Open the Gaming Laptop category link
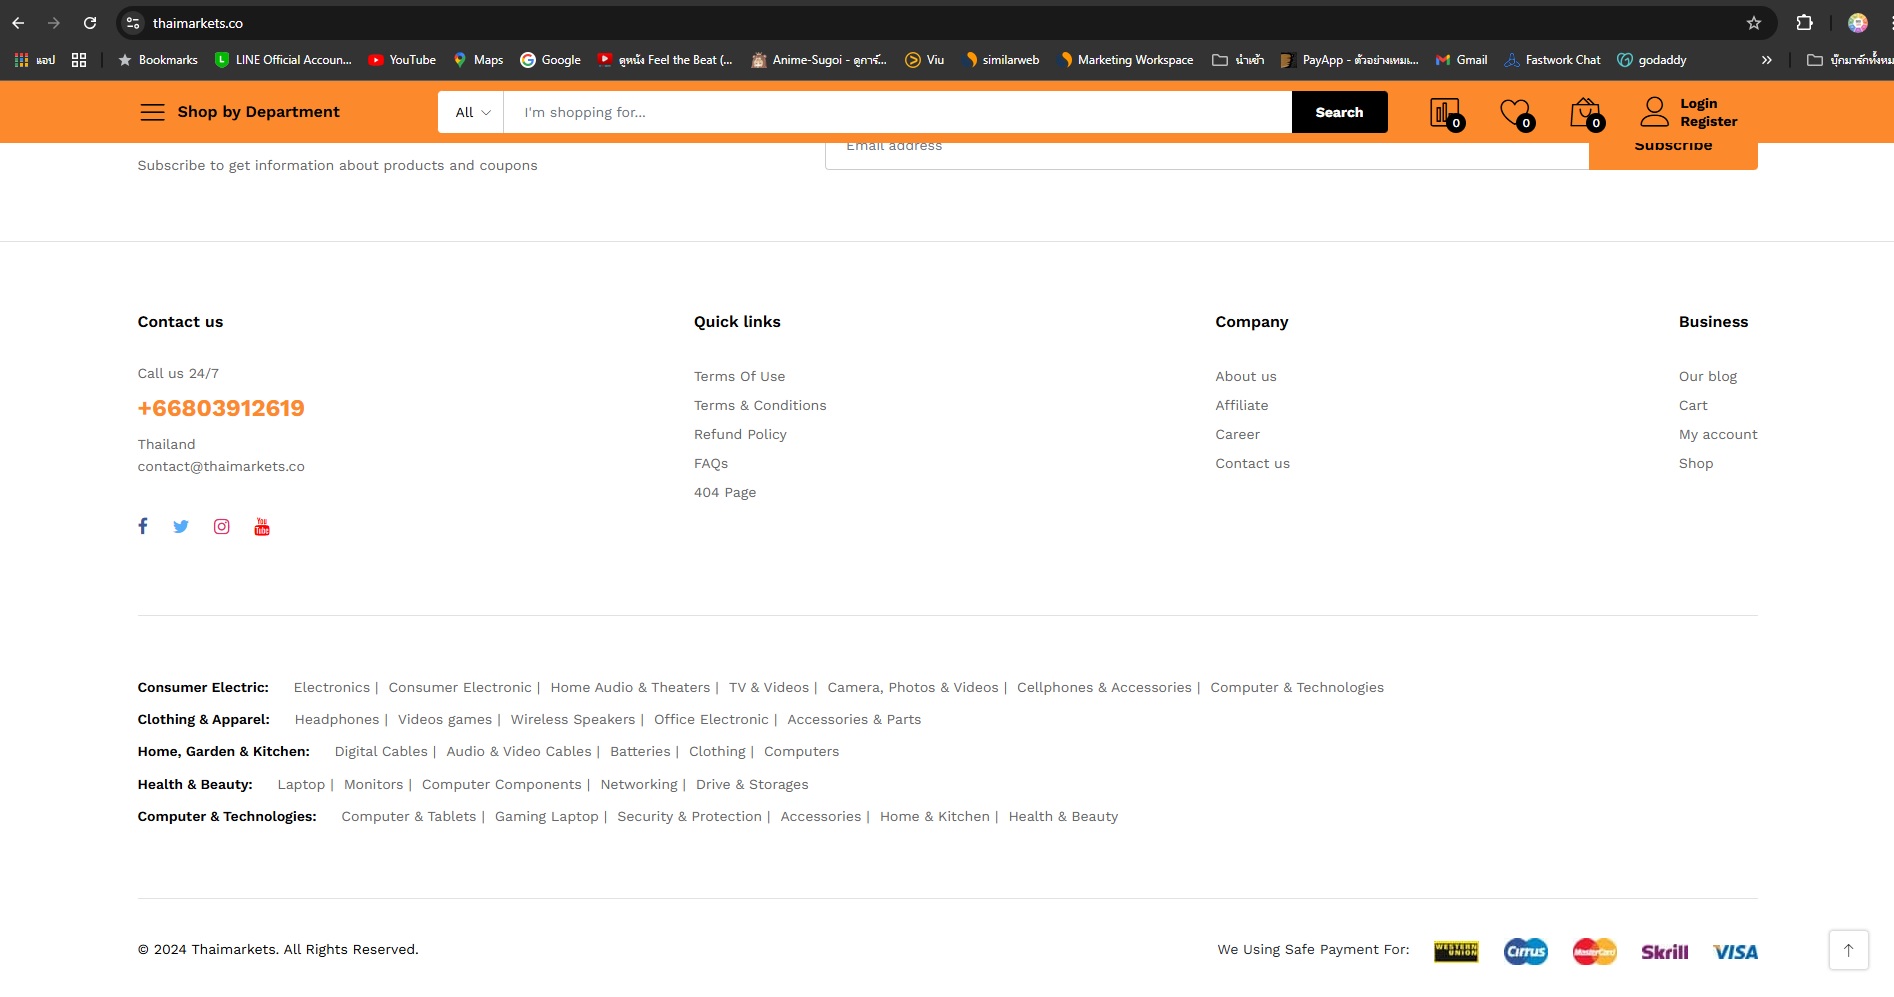 546,816
